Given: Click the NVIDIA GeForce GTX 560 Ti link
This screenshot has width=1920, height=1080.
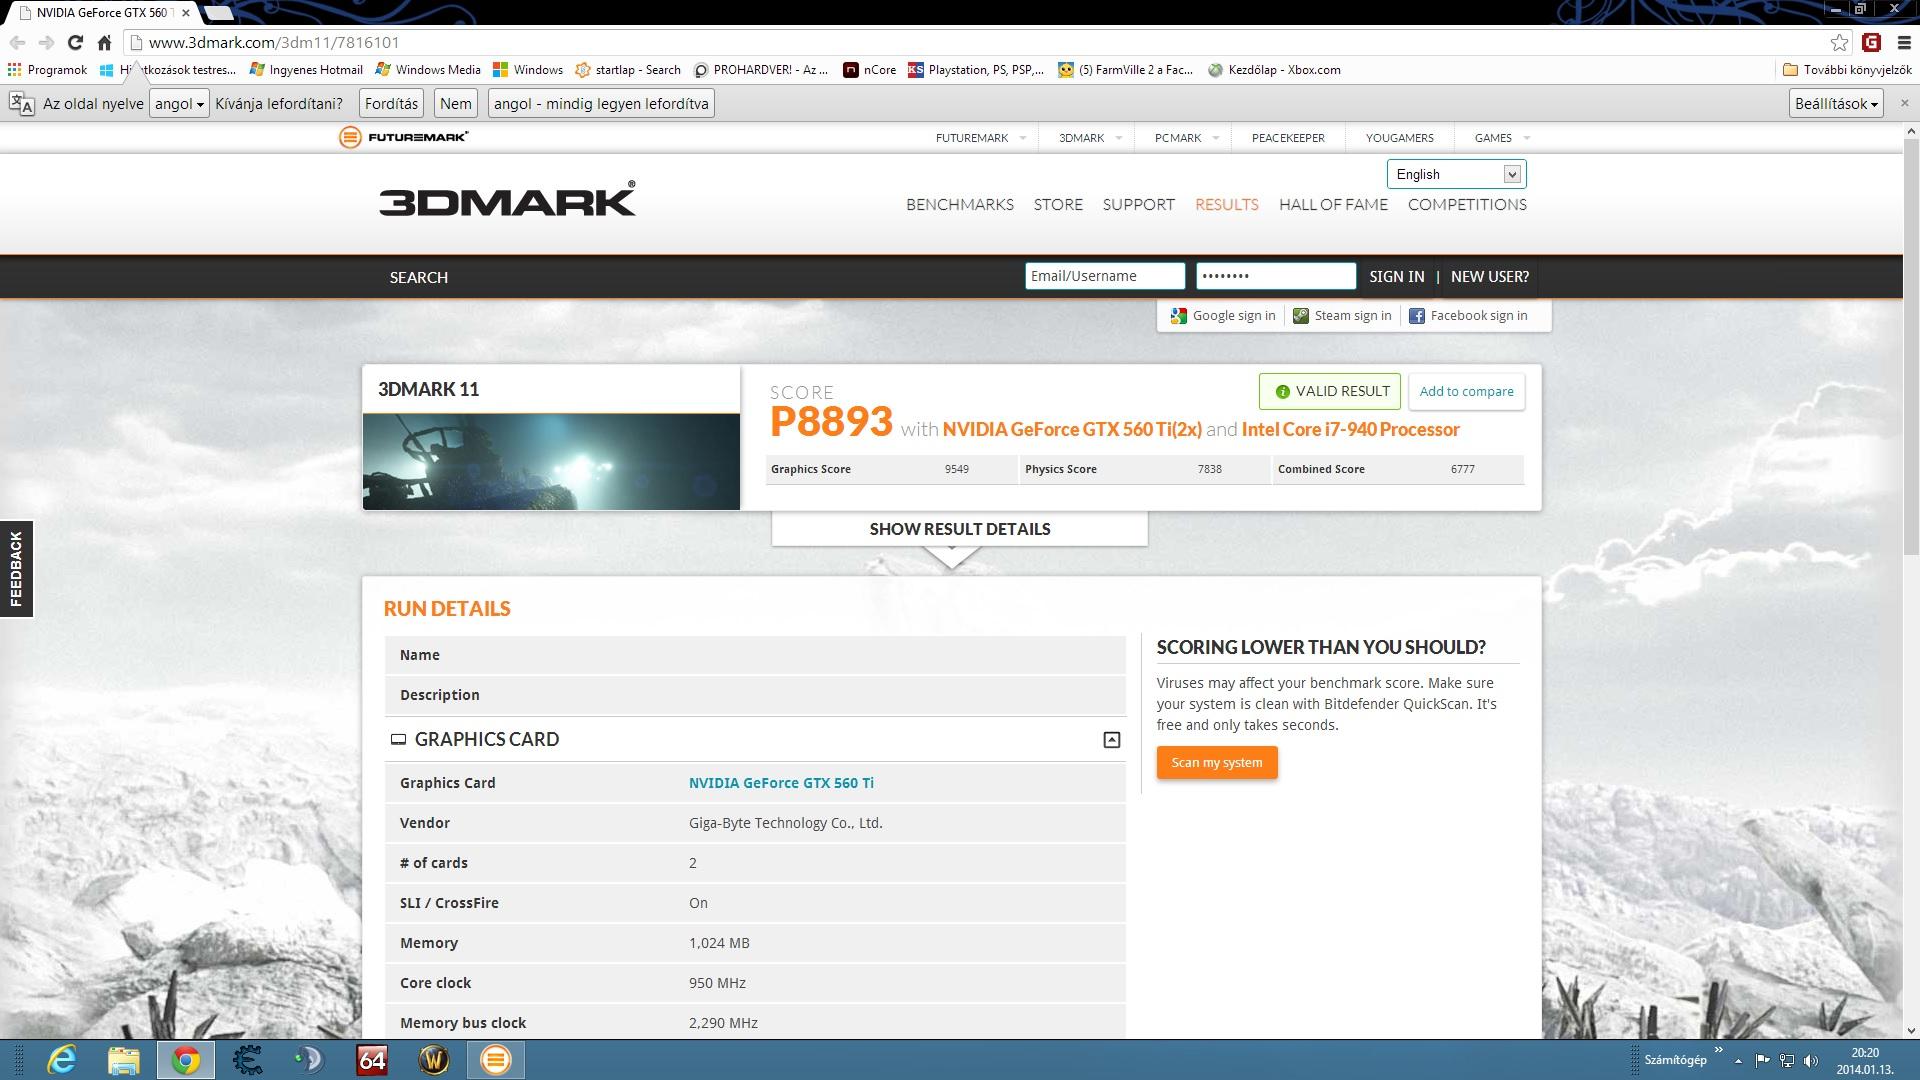Looking at the screenshot, I should click(780, 783).
